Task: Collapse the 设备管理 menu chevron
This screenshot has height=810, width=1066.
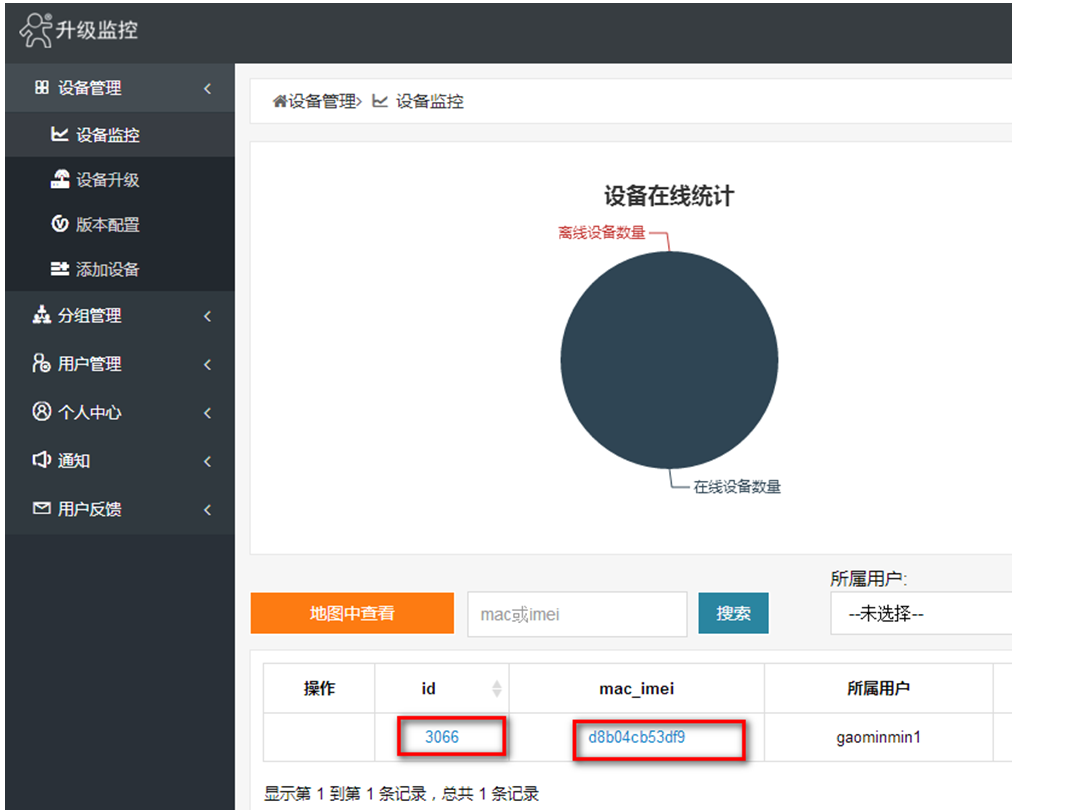Action: tap(207, 89)
